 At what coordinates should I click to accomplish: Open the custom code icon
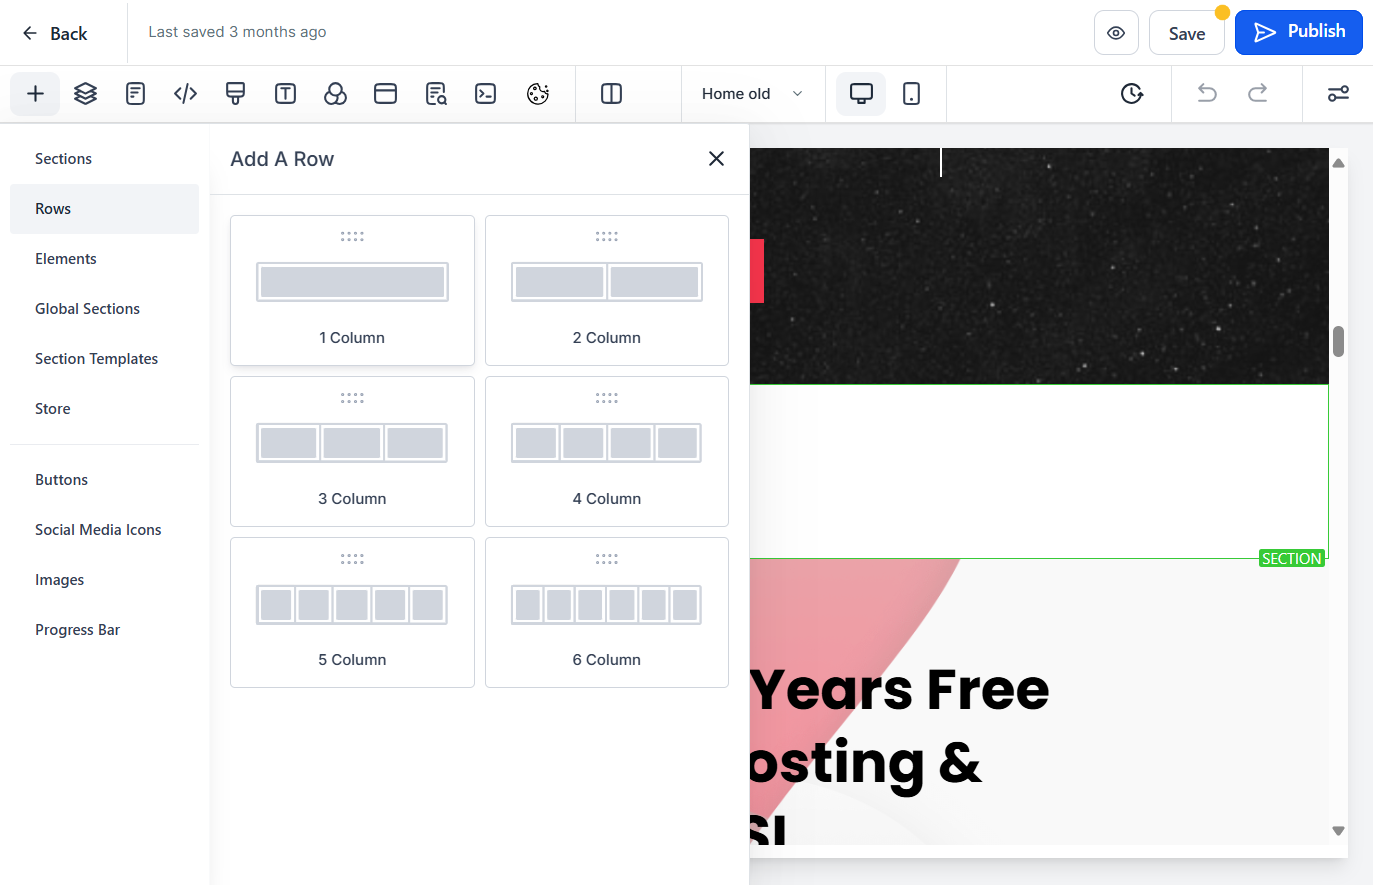(185, 94)
